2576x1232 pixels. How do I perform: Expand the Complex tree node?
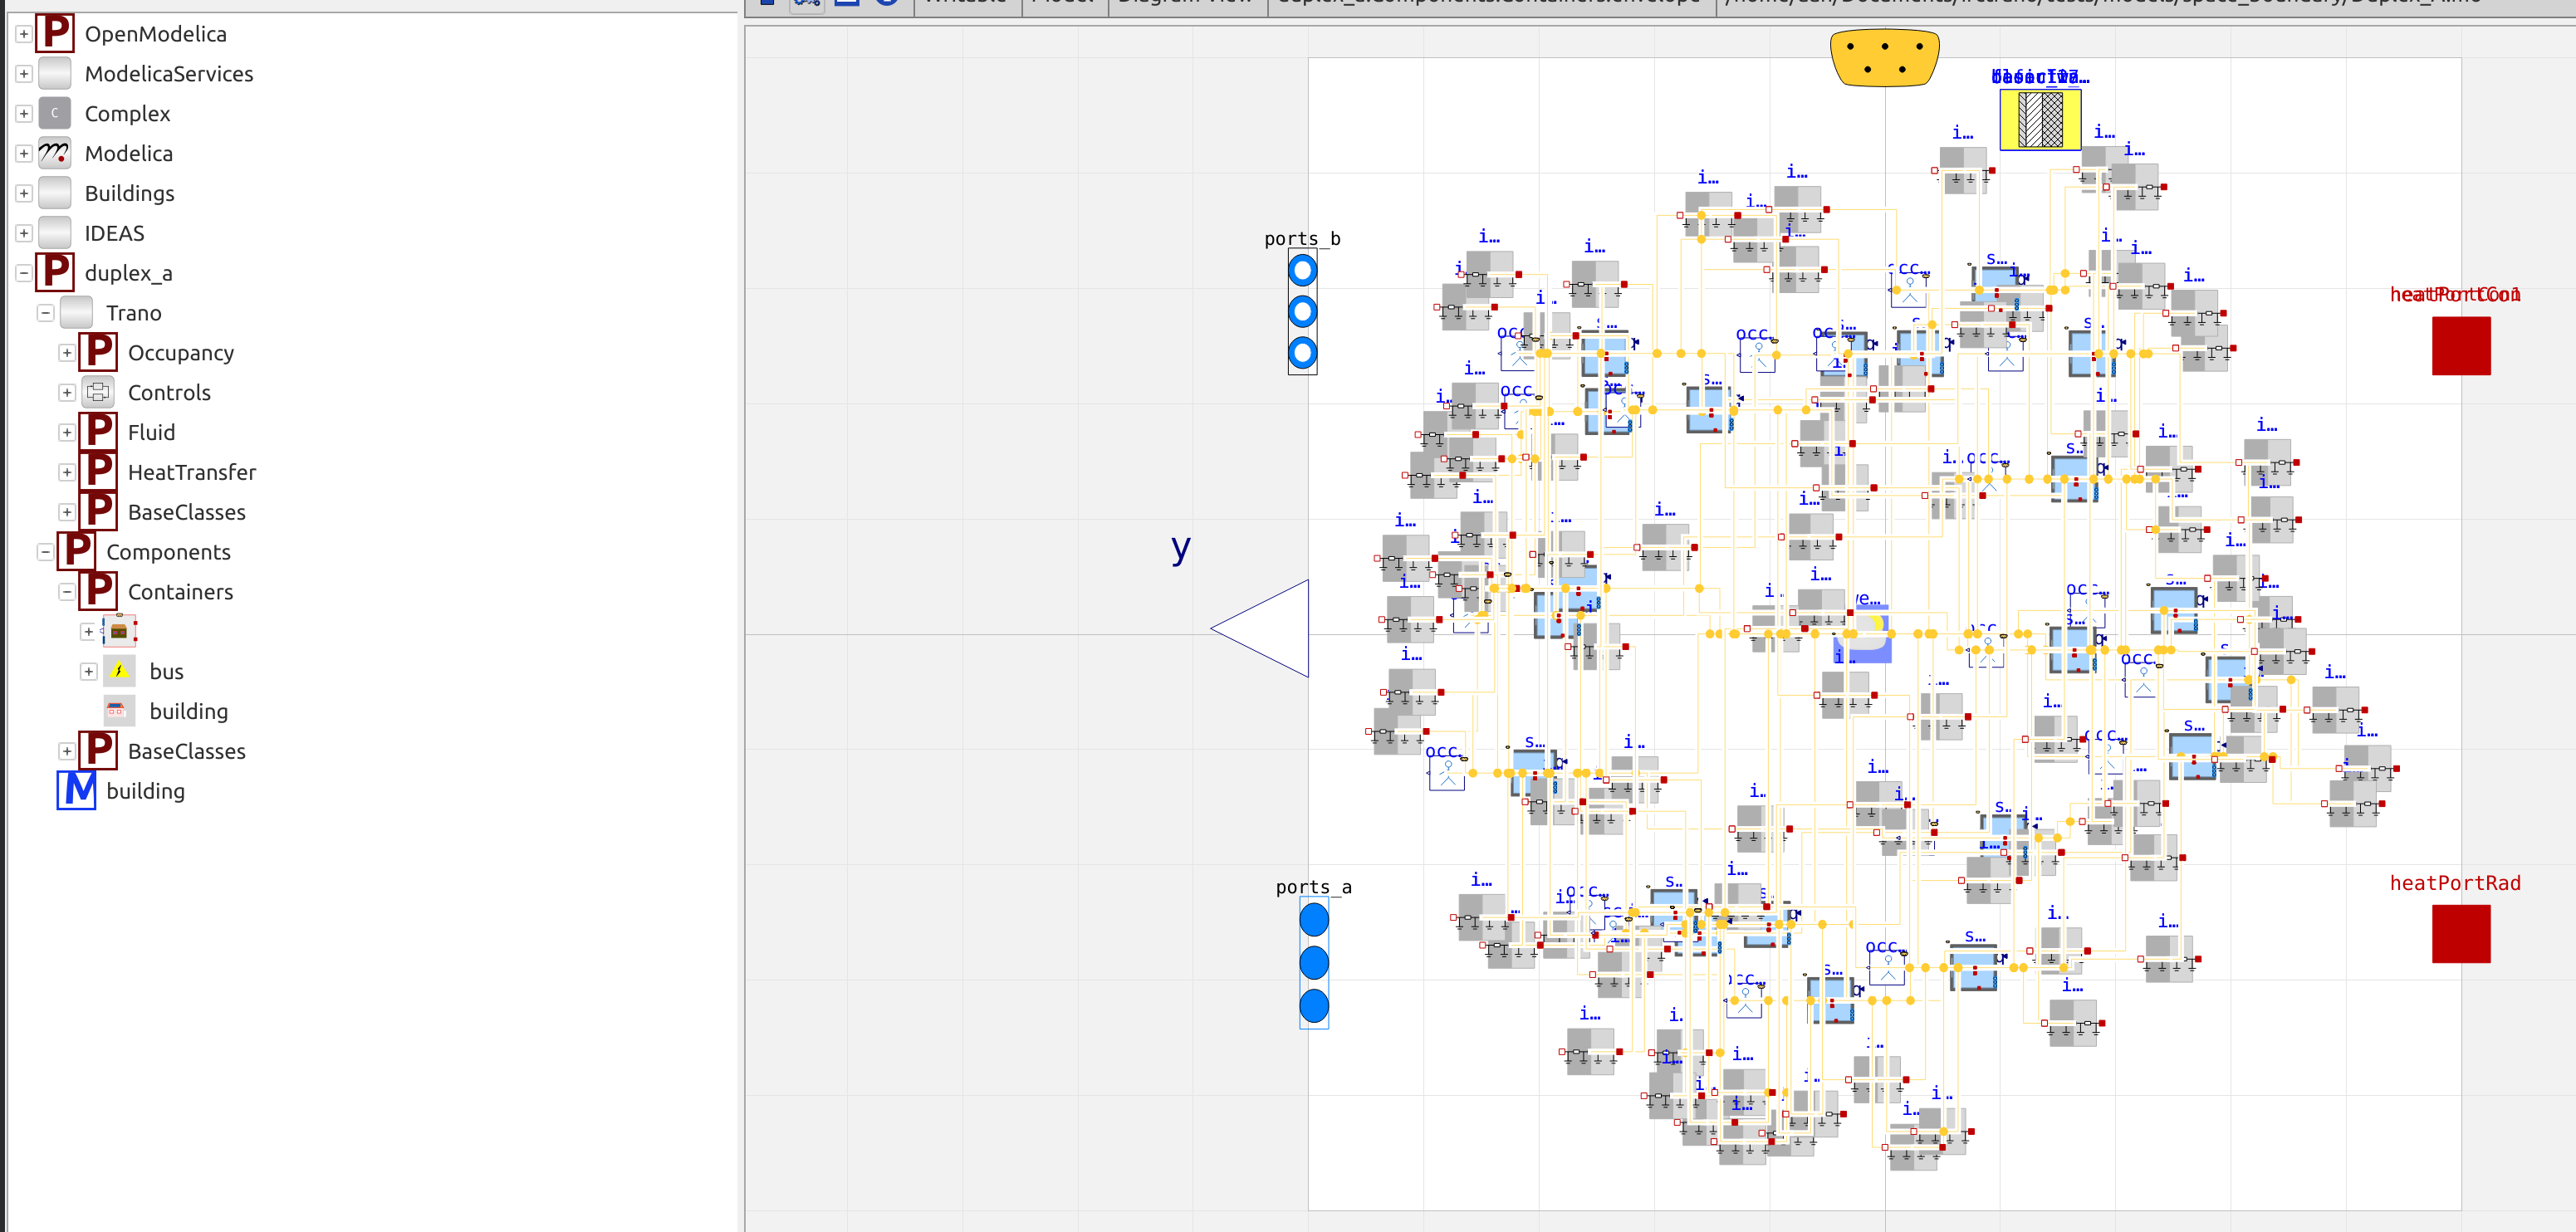[x=24, y=114]
